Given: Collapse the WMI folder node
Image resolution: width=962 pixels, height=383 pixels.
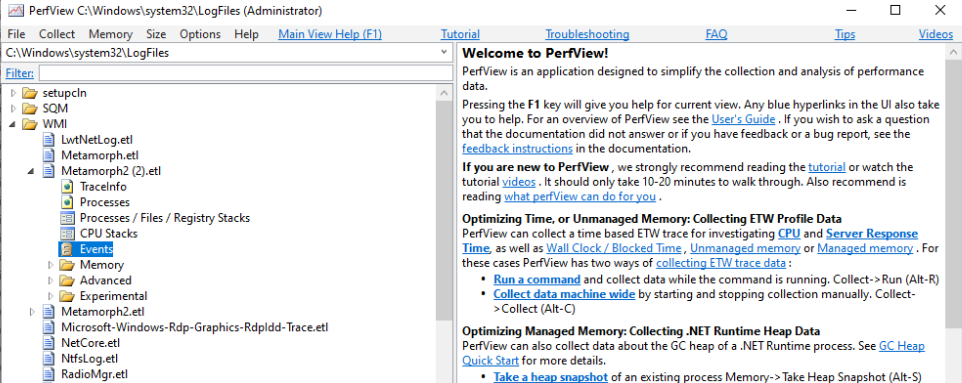Looking at the screenshot, I should (13, 125).
